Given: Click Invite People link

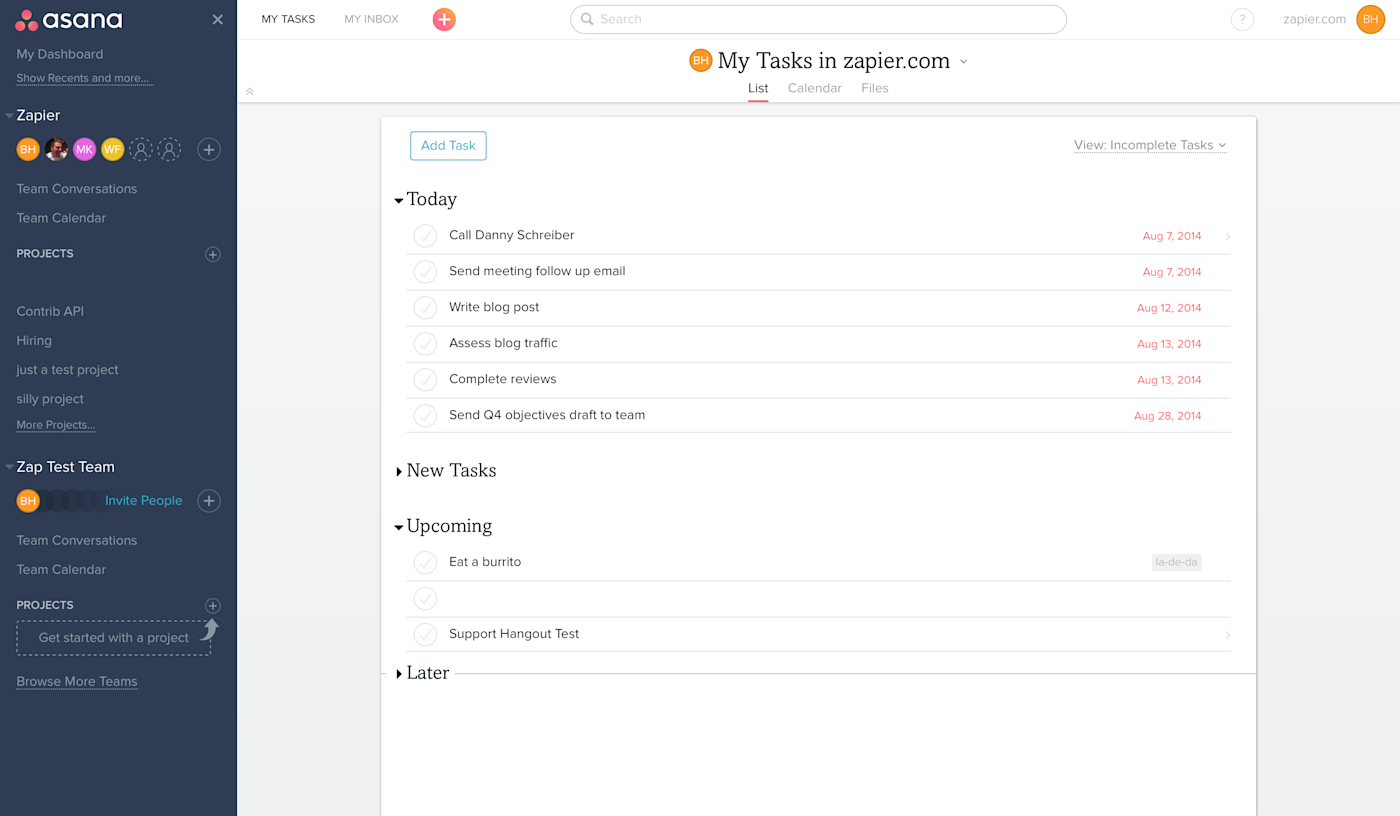Looking at the screenshot, I should tap(144, 501).
